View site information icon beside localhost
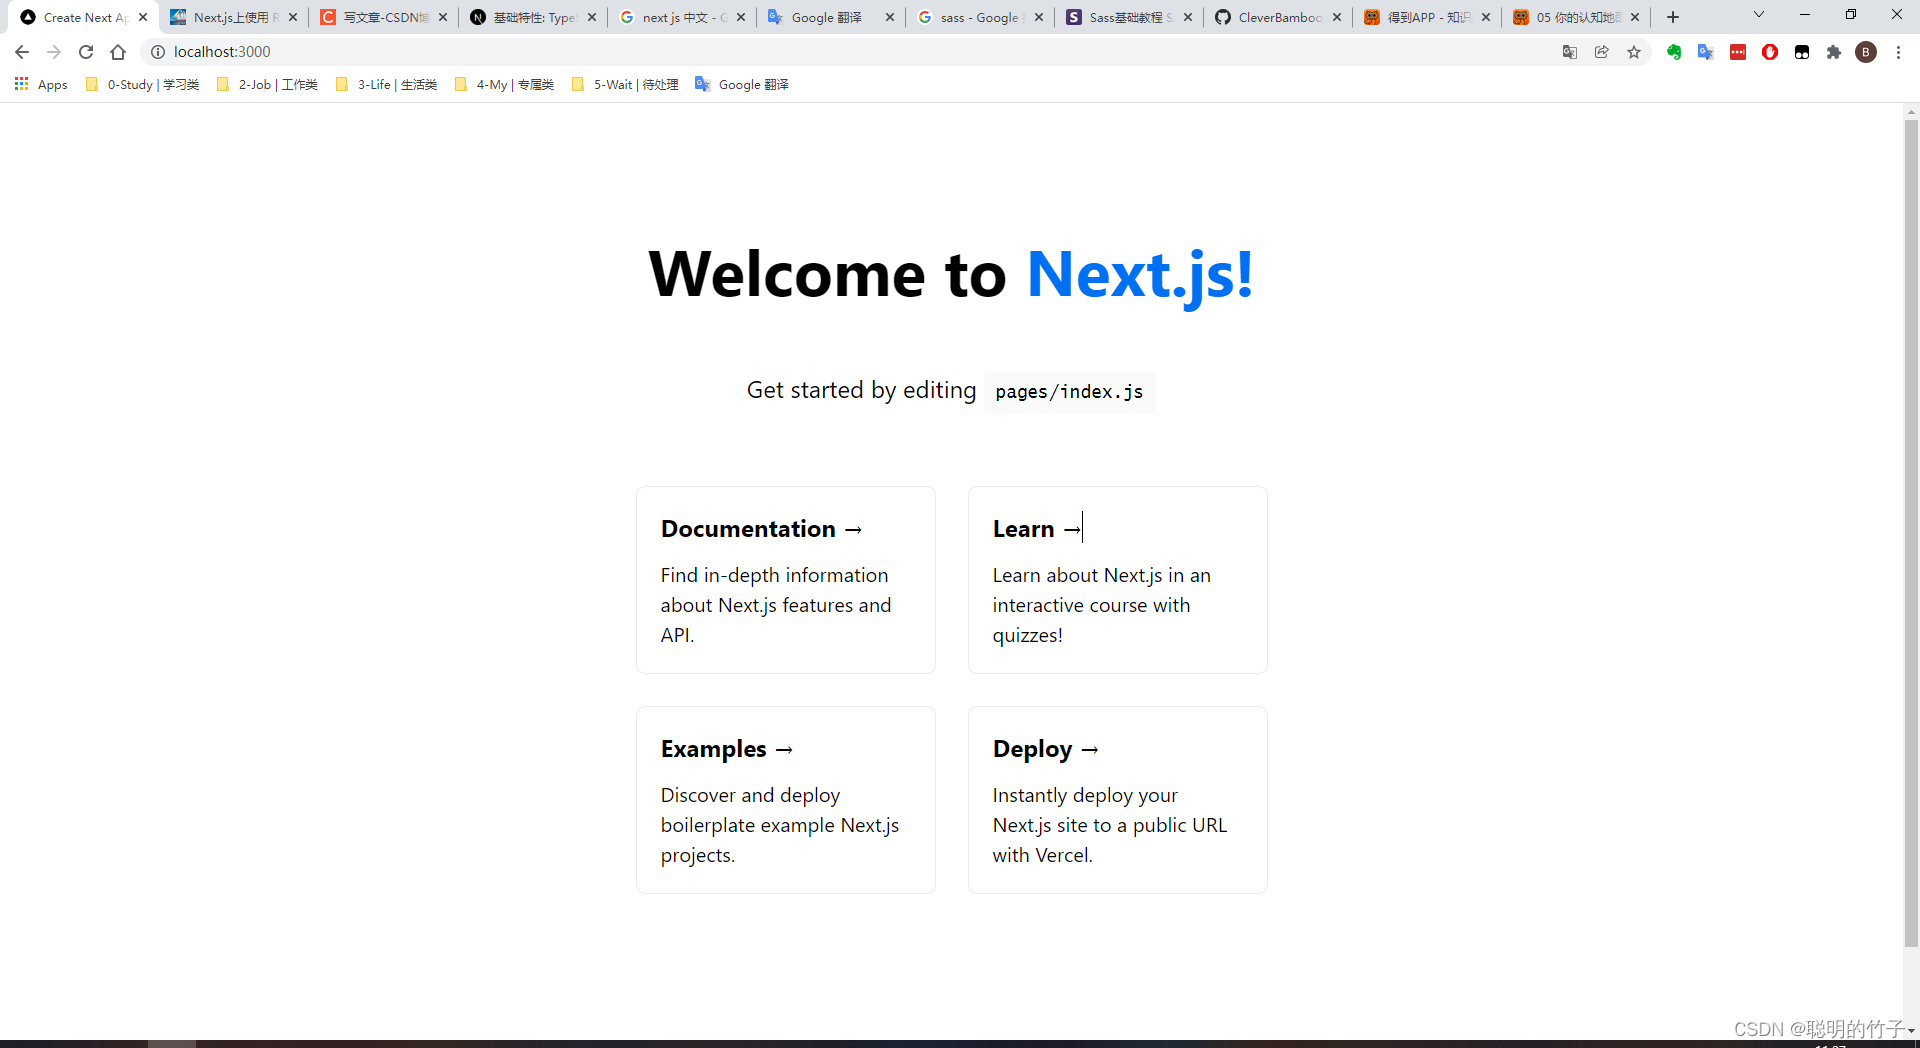Image resolution: width=1920 pixels, height=1048 pixels. (x=158, y=52)
